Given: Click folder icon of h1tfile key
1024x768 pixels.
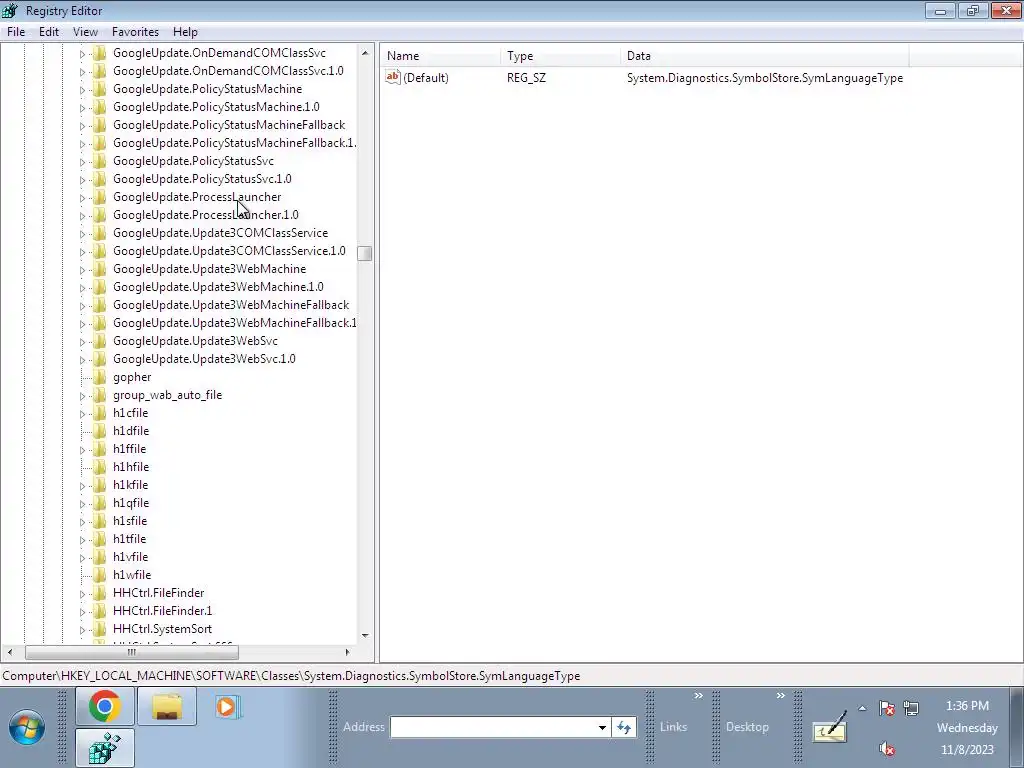Looking at the screenshot, I should [x=99, y=539].
